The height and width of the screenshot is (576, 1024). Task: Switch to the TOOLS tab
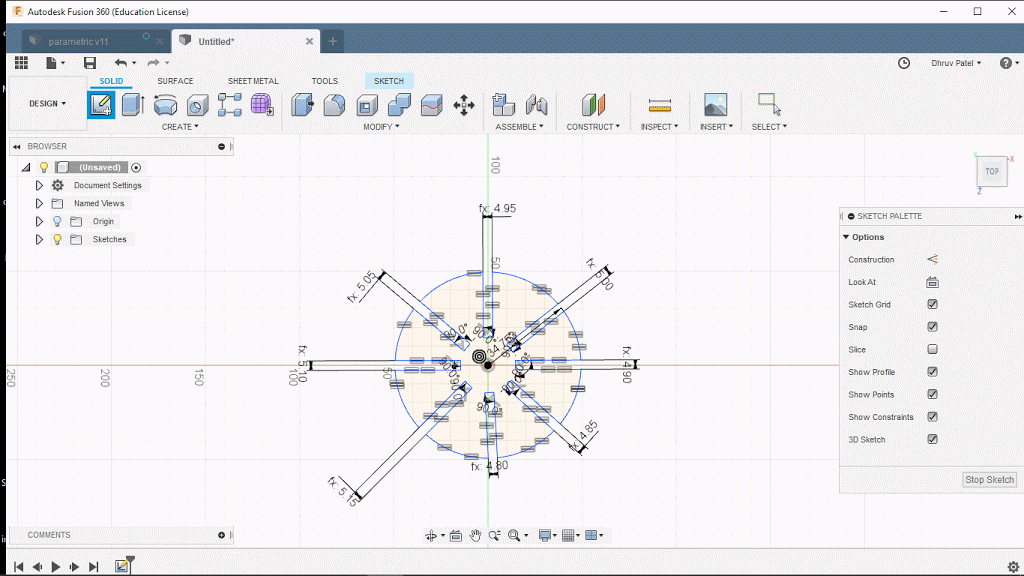click(x=325, y=81)
